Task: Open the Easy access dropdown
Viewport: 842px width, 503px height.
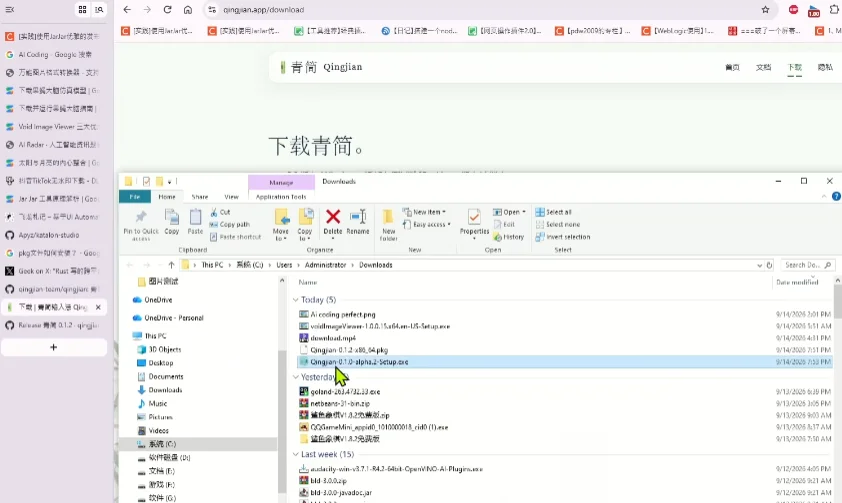Action: [427, 224]
